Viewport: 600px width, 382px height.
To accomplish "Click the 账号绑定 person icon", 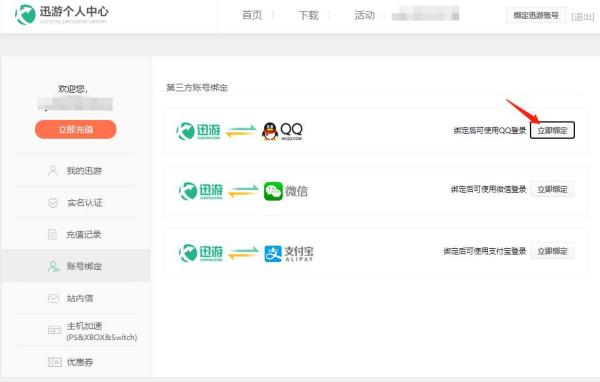I will [53, 266].
